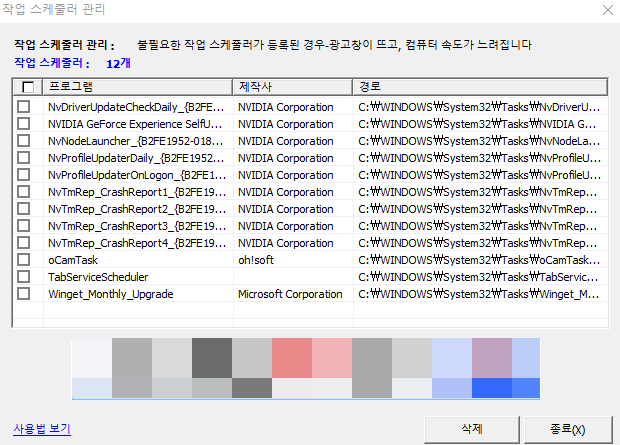
Task: Check the NvTmRep_CrashReport3 checkbox
Action: (24, 225)
